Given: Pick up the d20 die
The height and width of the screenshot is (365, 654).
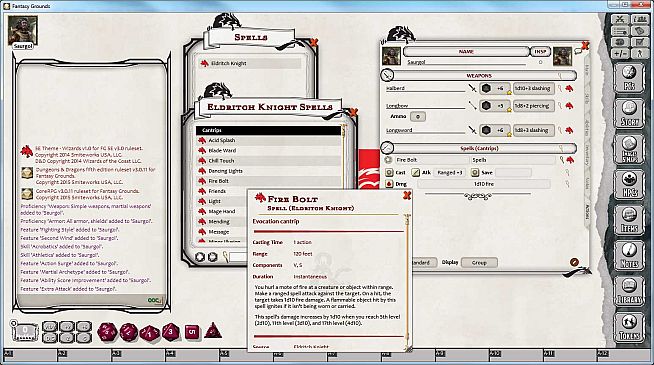Looking at the screenshot, I should (x=107, y=332).
